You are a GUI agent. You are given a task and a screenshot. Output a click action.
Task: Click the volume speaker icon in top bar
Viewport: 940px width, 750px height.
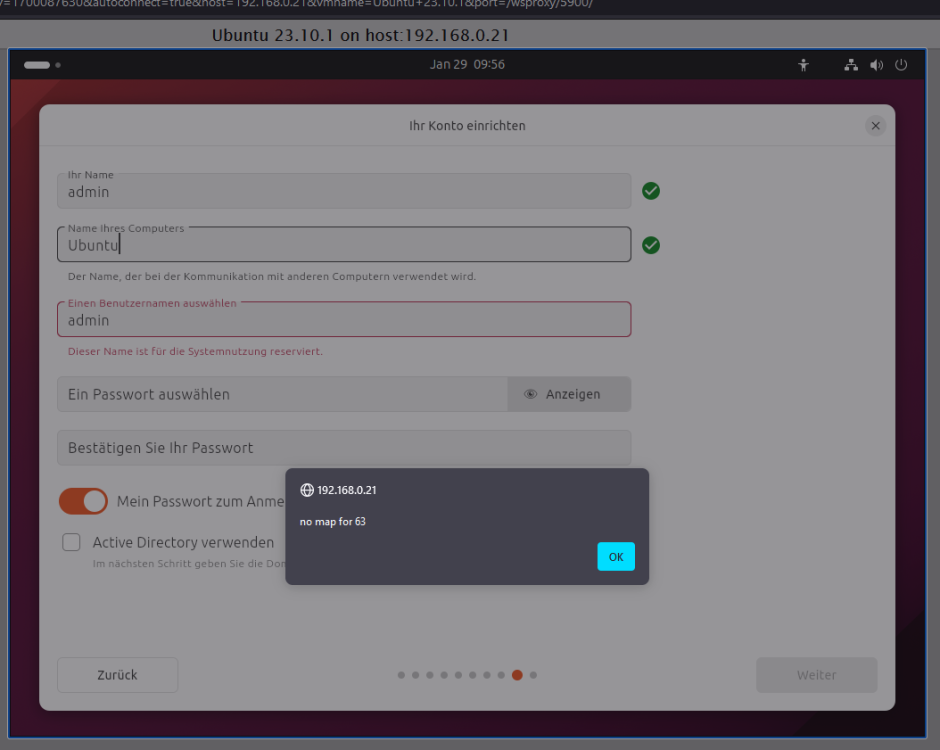[x=876, y=65]
